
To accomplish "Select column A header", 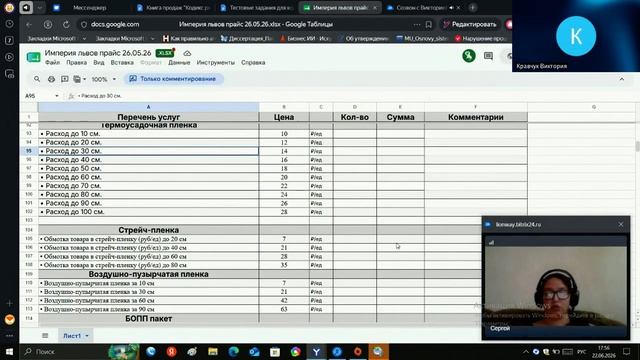I will pos(149,107).
